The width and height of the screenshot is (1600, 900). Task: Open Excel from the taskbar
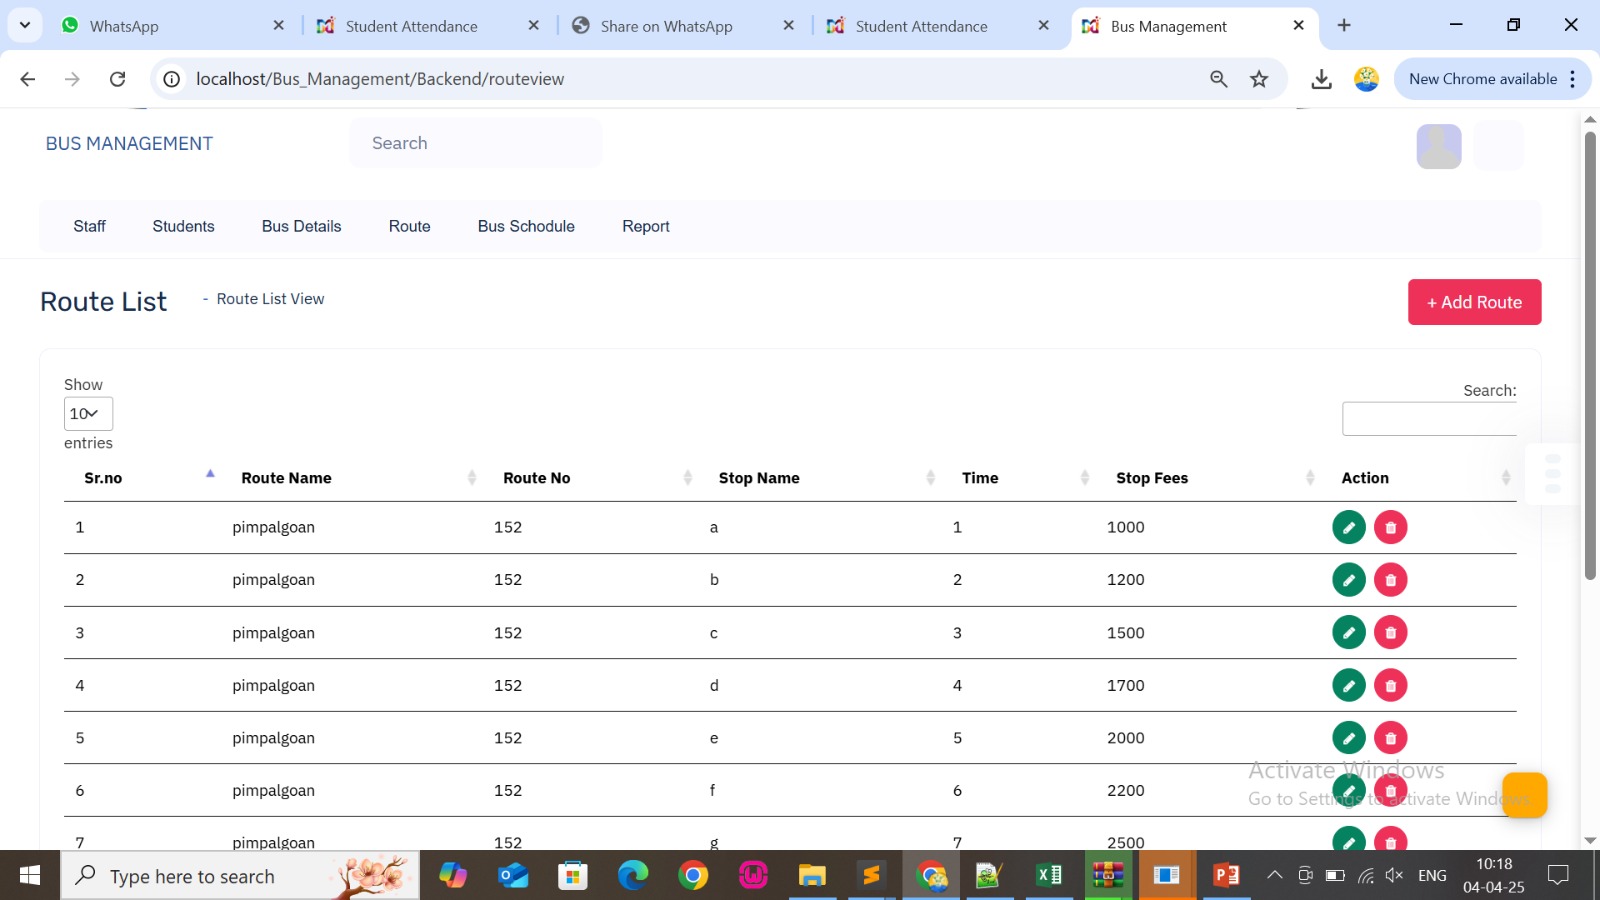[x=1049, y=876]
